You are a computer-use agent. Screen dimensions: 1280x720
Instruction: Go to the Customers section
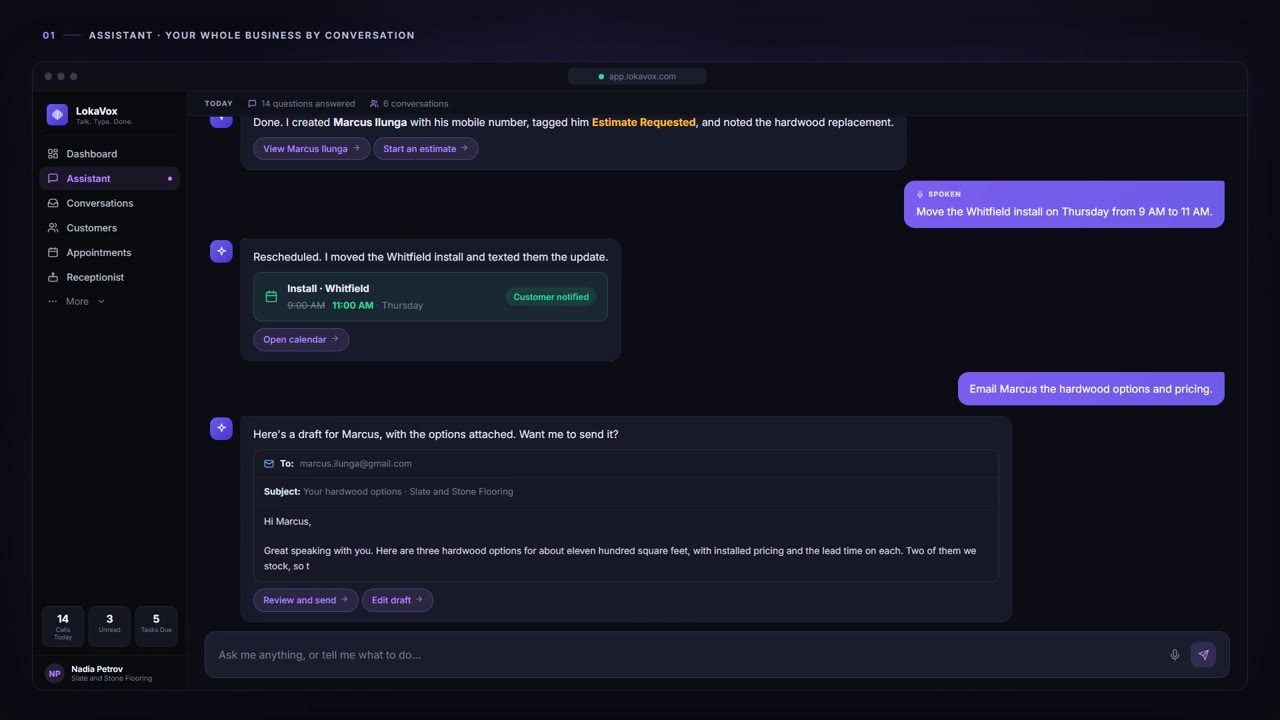(109, 228)
